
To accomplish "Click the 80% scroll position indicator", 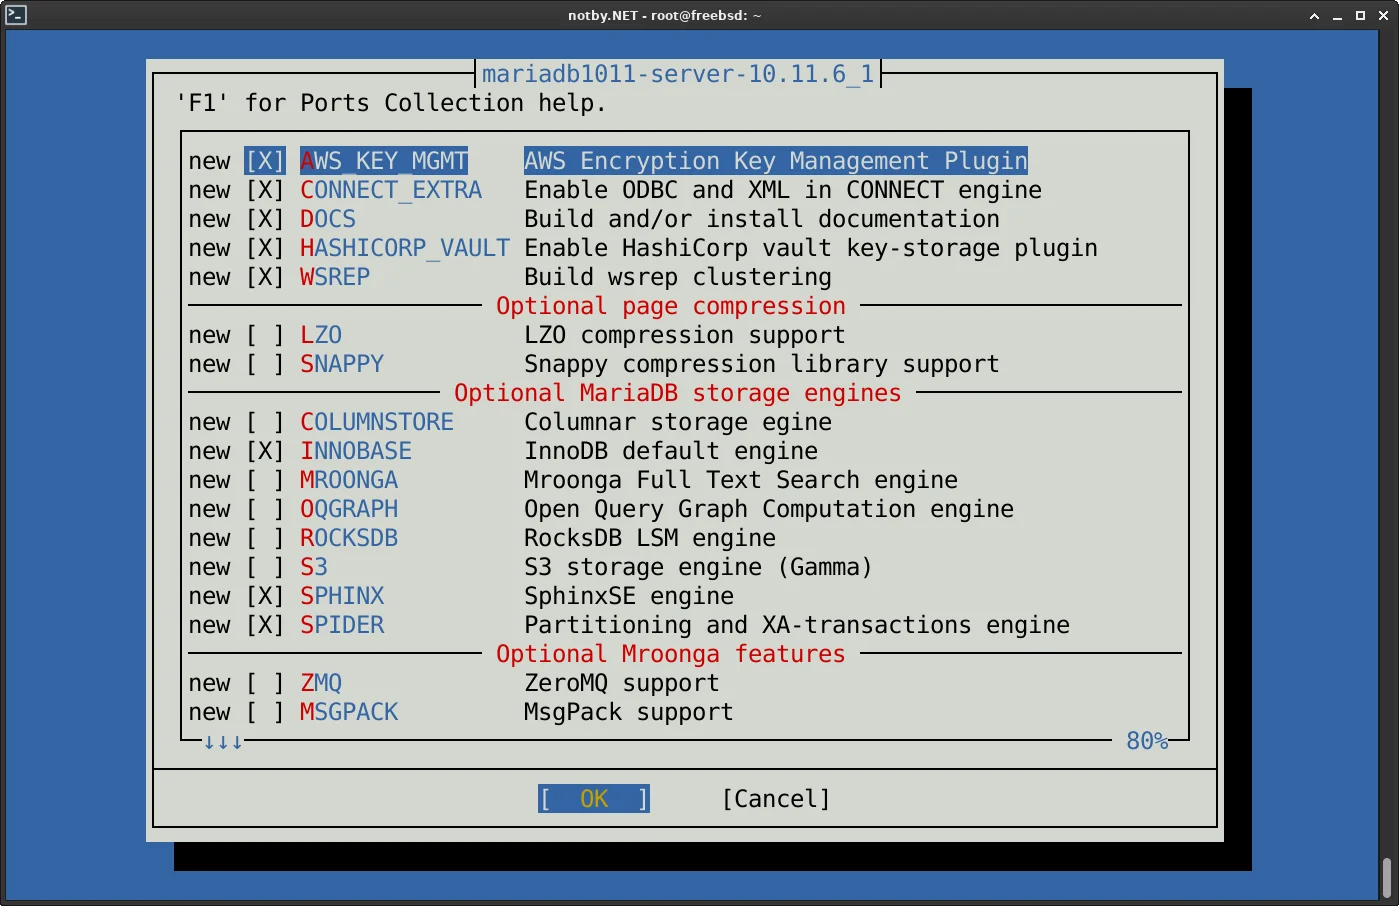I will [x=1147, y=741].
